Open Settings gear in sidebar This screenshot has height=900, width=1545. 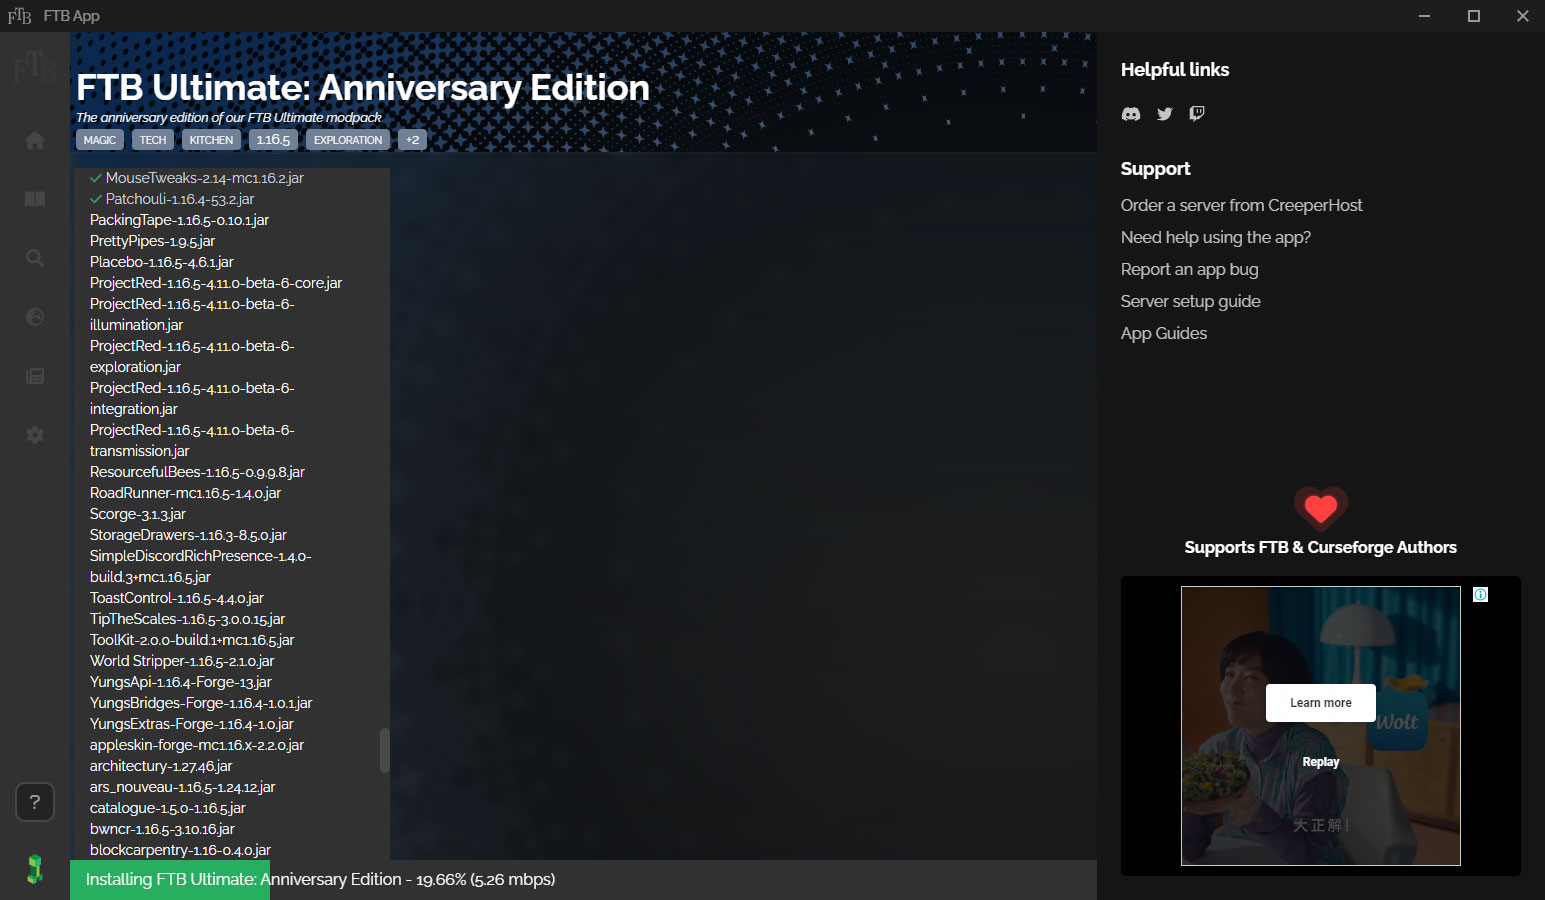pyautogui.click(x=35, y=435)
